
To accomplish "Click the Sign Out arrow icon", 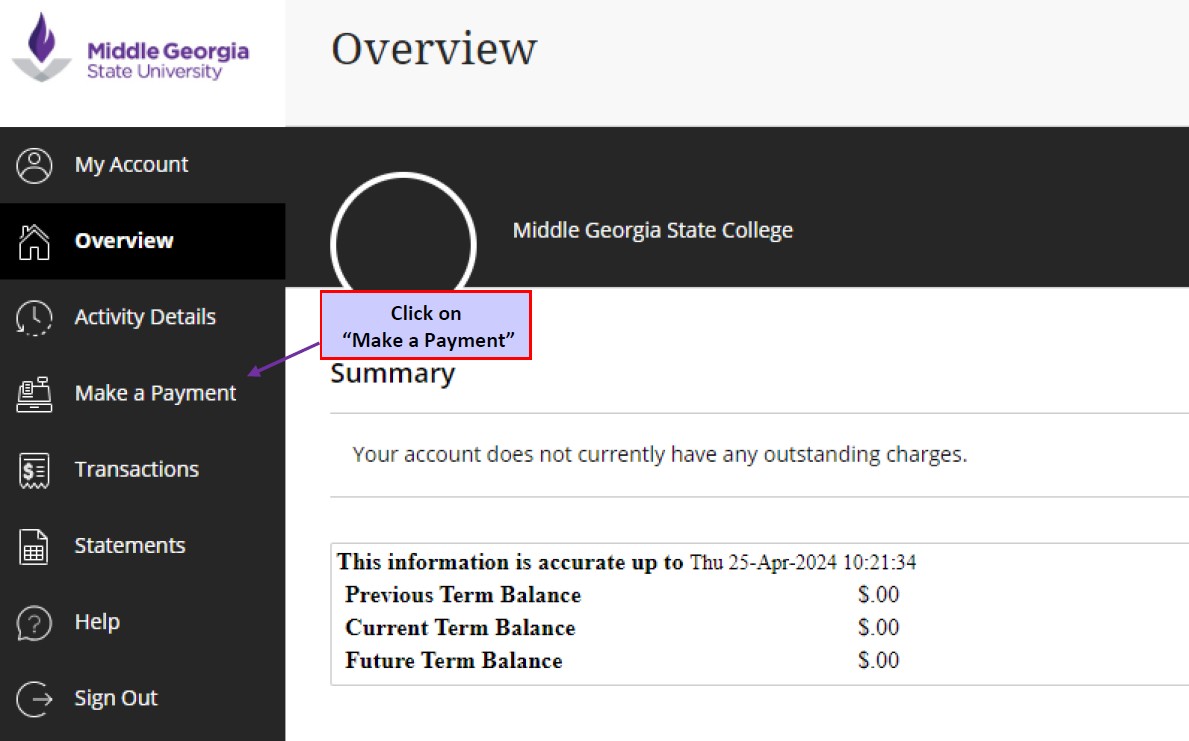I will coord(34,699).
